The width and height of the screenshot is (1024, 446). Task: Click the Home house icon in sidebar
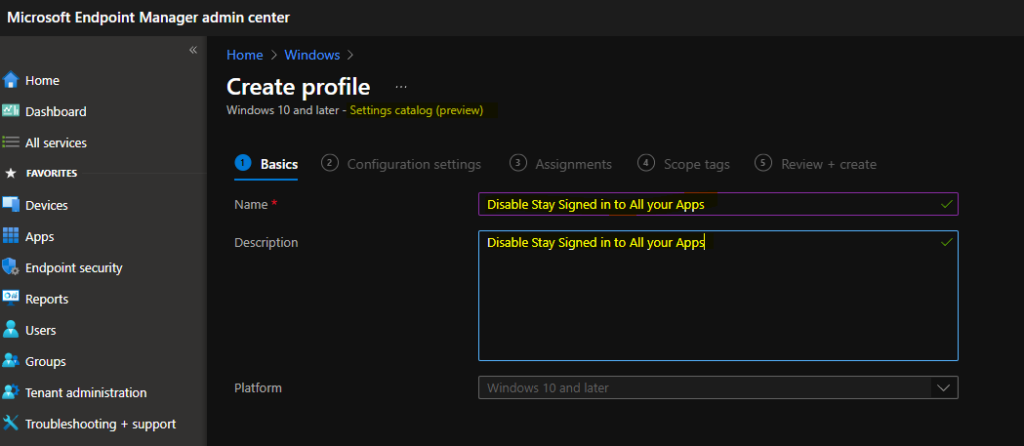[10, 80]
